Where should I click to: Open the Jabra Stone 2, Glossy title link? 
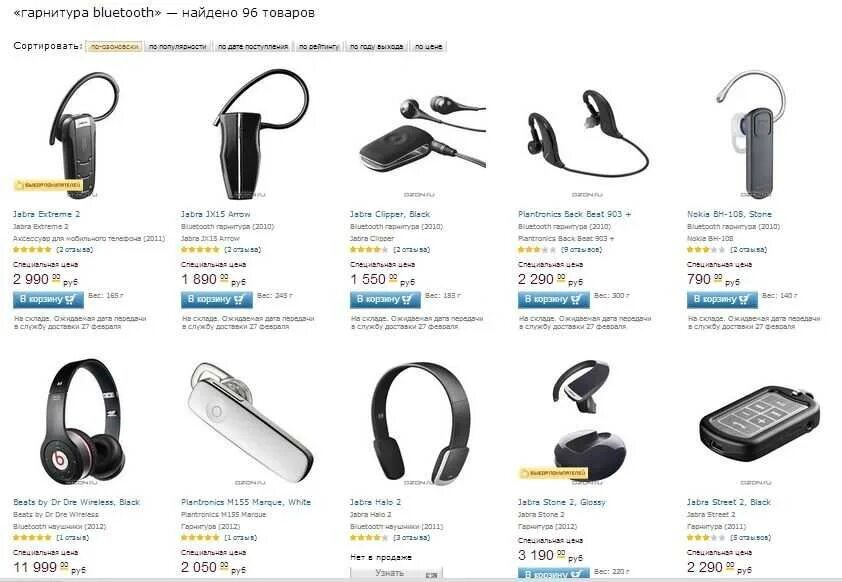pos(561,503)
